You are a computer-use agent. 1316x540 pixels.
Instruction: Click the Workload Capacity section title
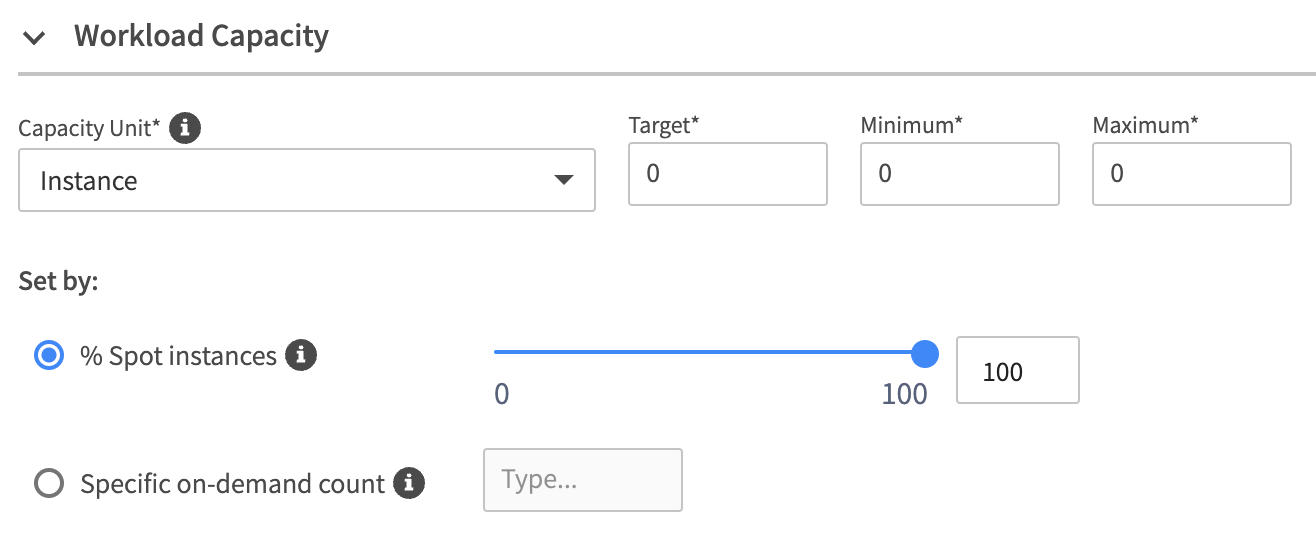201,37
